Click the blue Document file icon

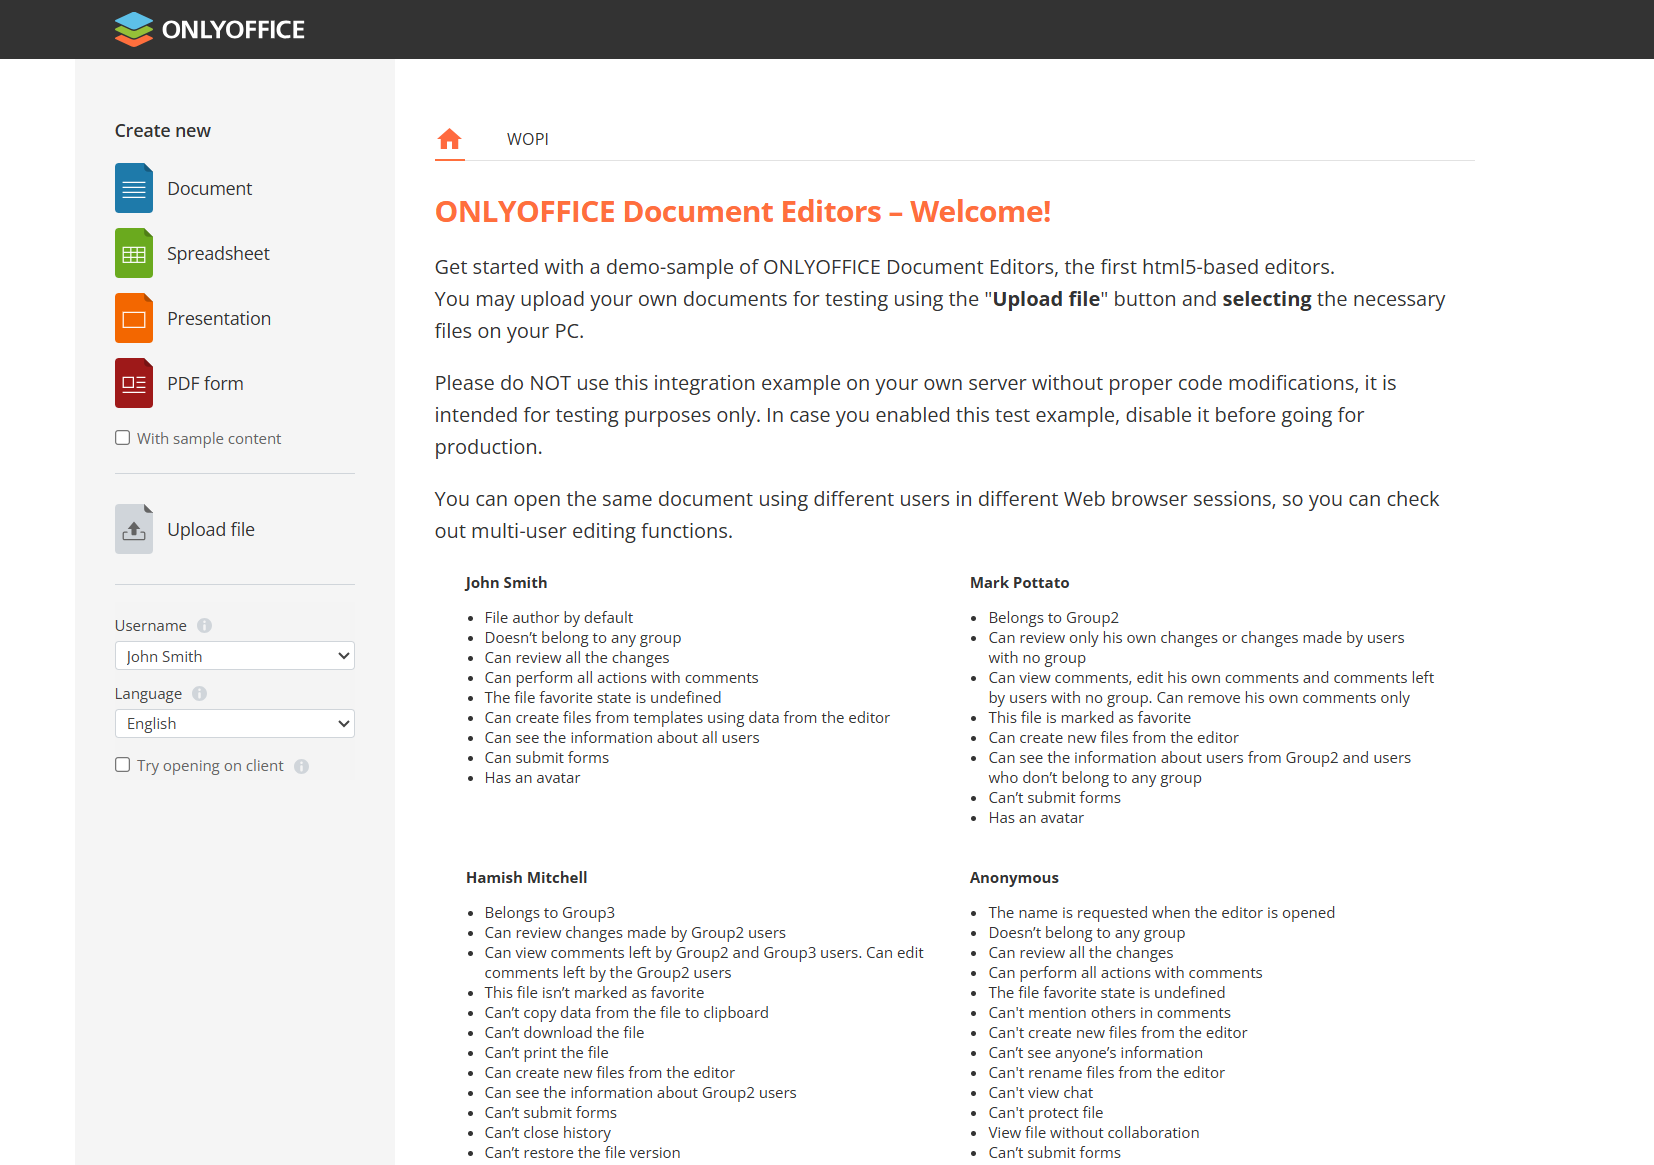(x=134, y=188)
